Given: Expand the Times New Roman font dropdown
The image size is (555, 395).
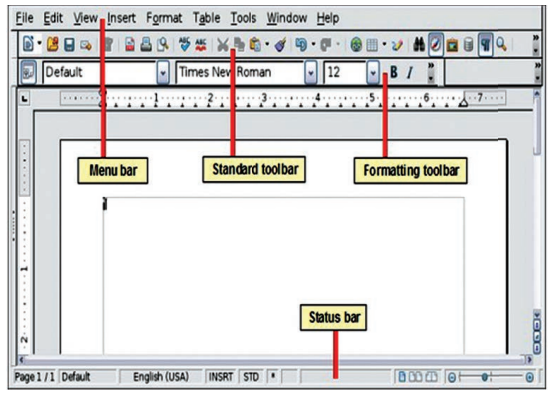Looking at the screenshot, I should 310,73.
